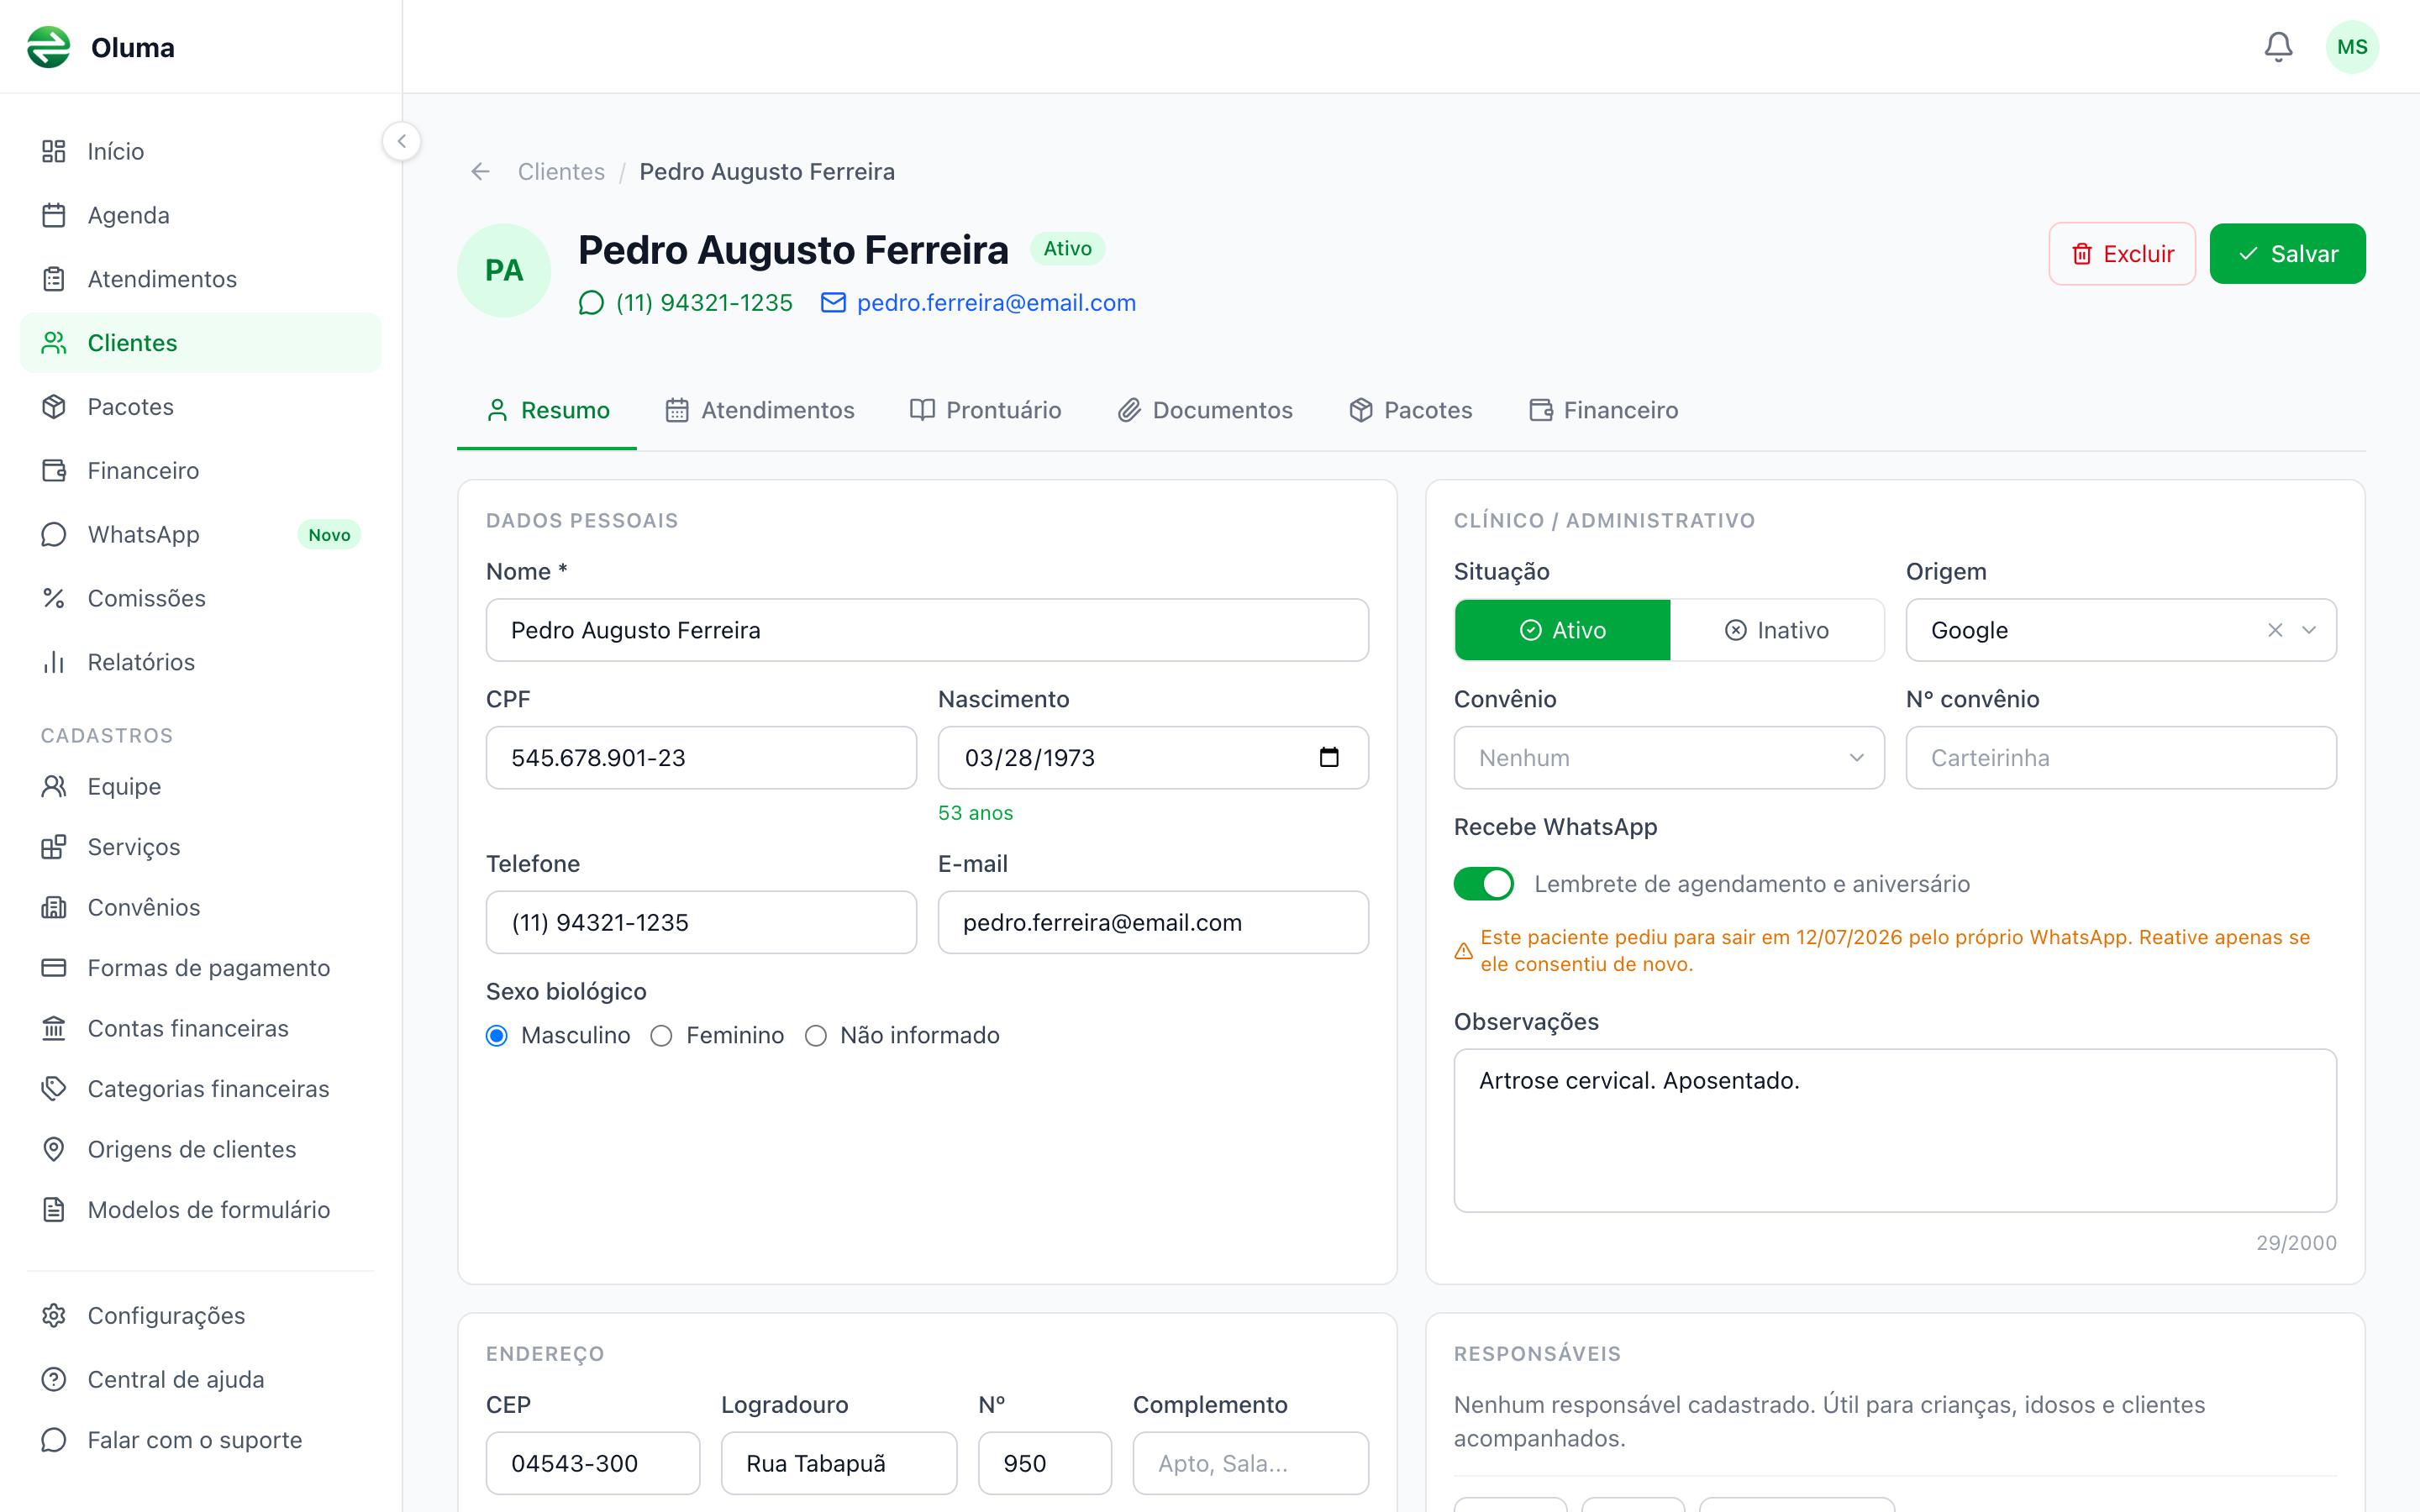Click the Pacotes box icon in sidebar
Screen dimensions: 2420x1512
click(x=54, y=407)
